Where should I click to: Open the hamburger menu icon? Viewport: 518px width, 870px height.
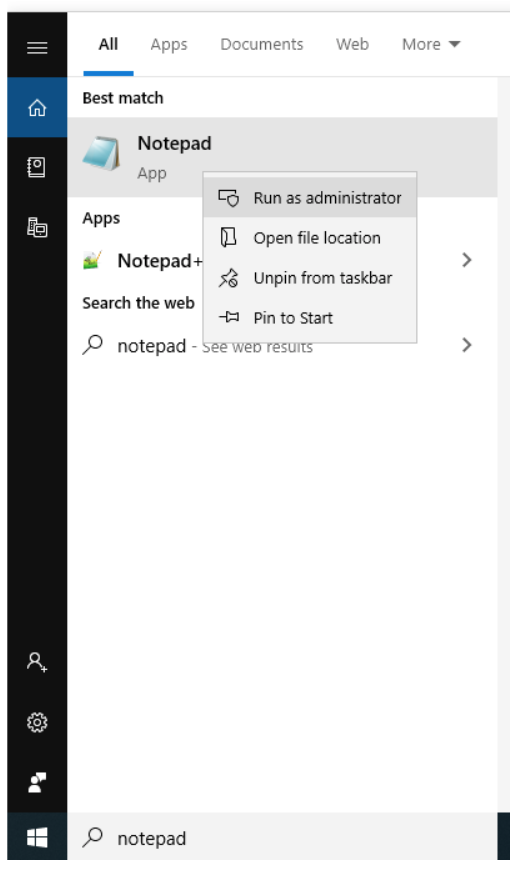37,48
